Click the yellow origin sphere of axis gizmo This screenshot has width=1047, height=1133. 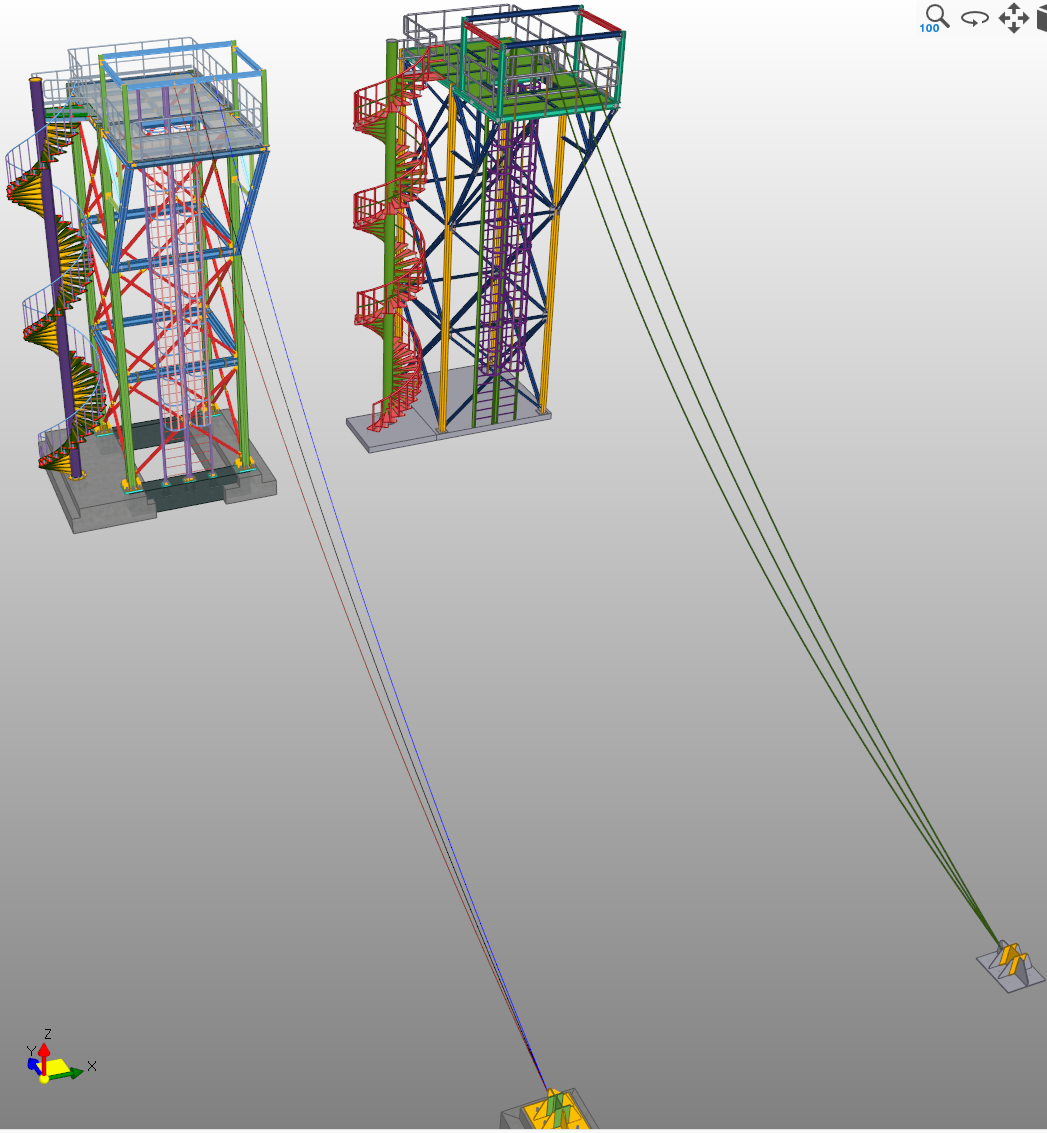tap(44, 1078)
